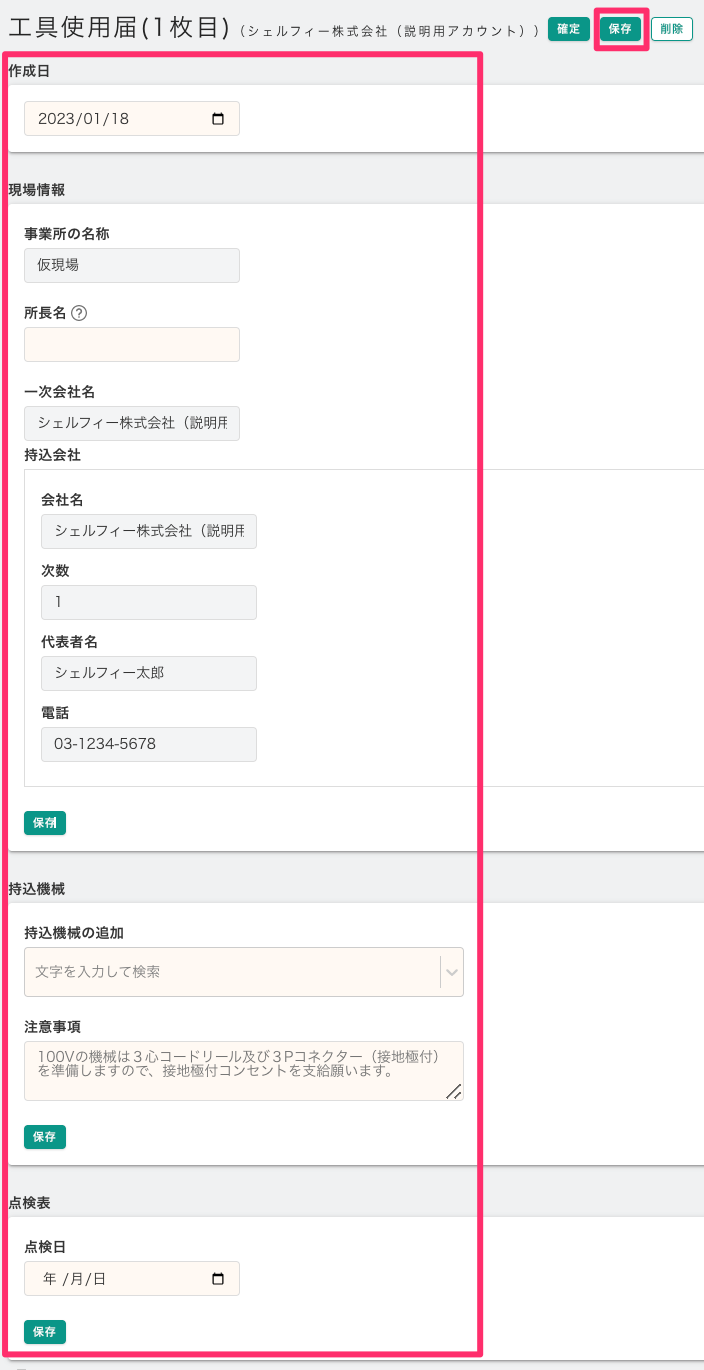Screen dimensions: 704x1370
Task: Save the 点検表 section
Action: [45, 1332]
